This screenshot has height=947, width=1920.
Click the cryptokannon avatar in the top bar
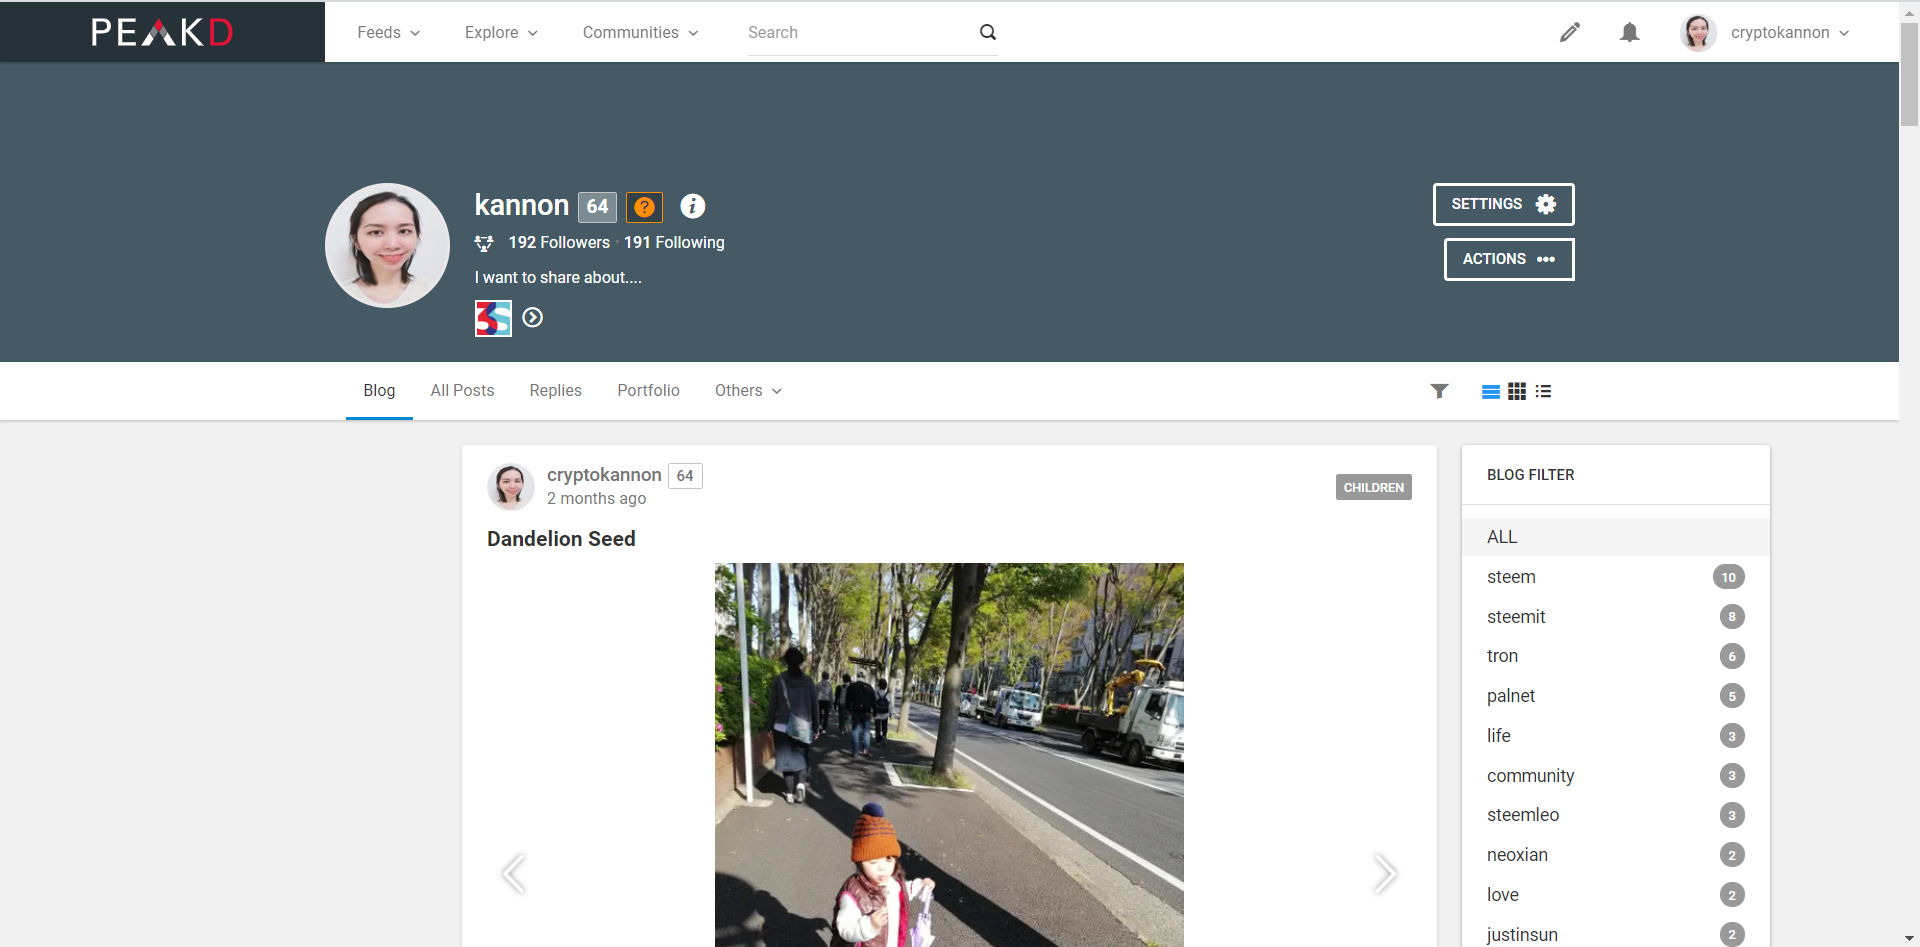1698,32
